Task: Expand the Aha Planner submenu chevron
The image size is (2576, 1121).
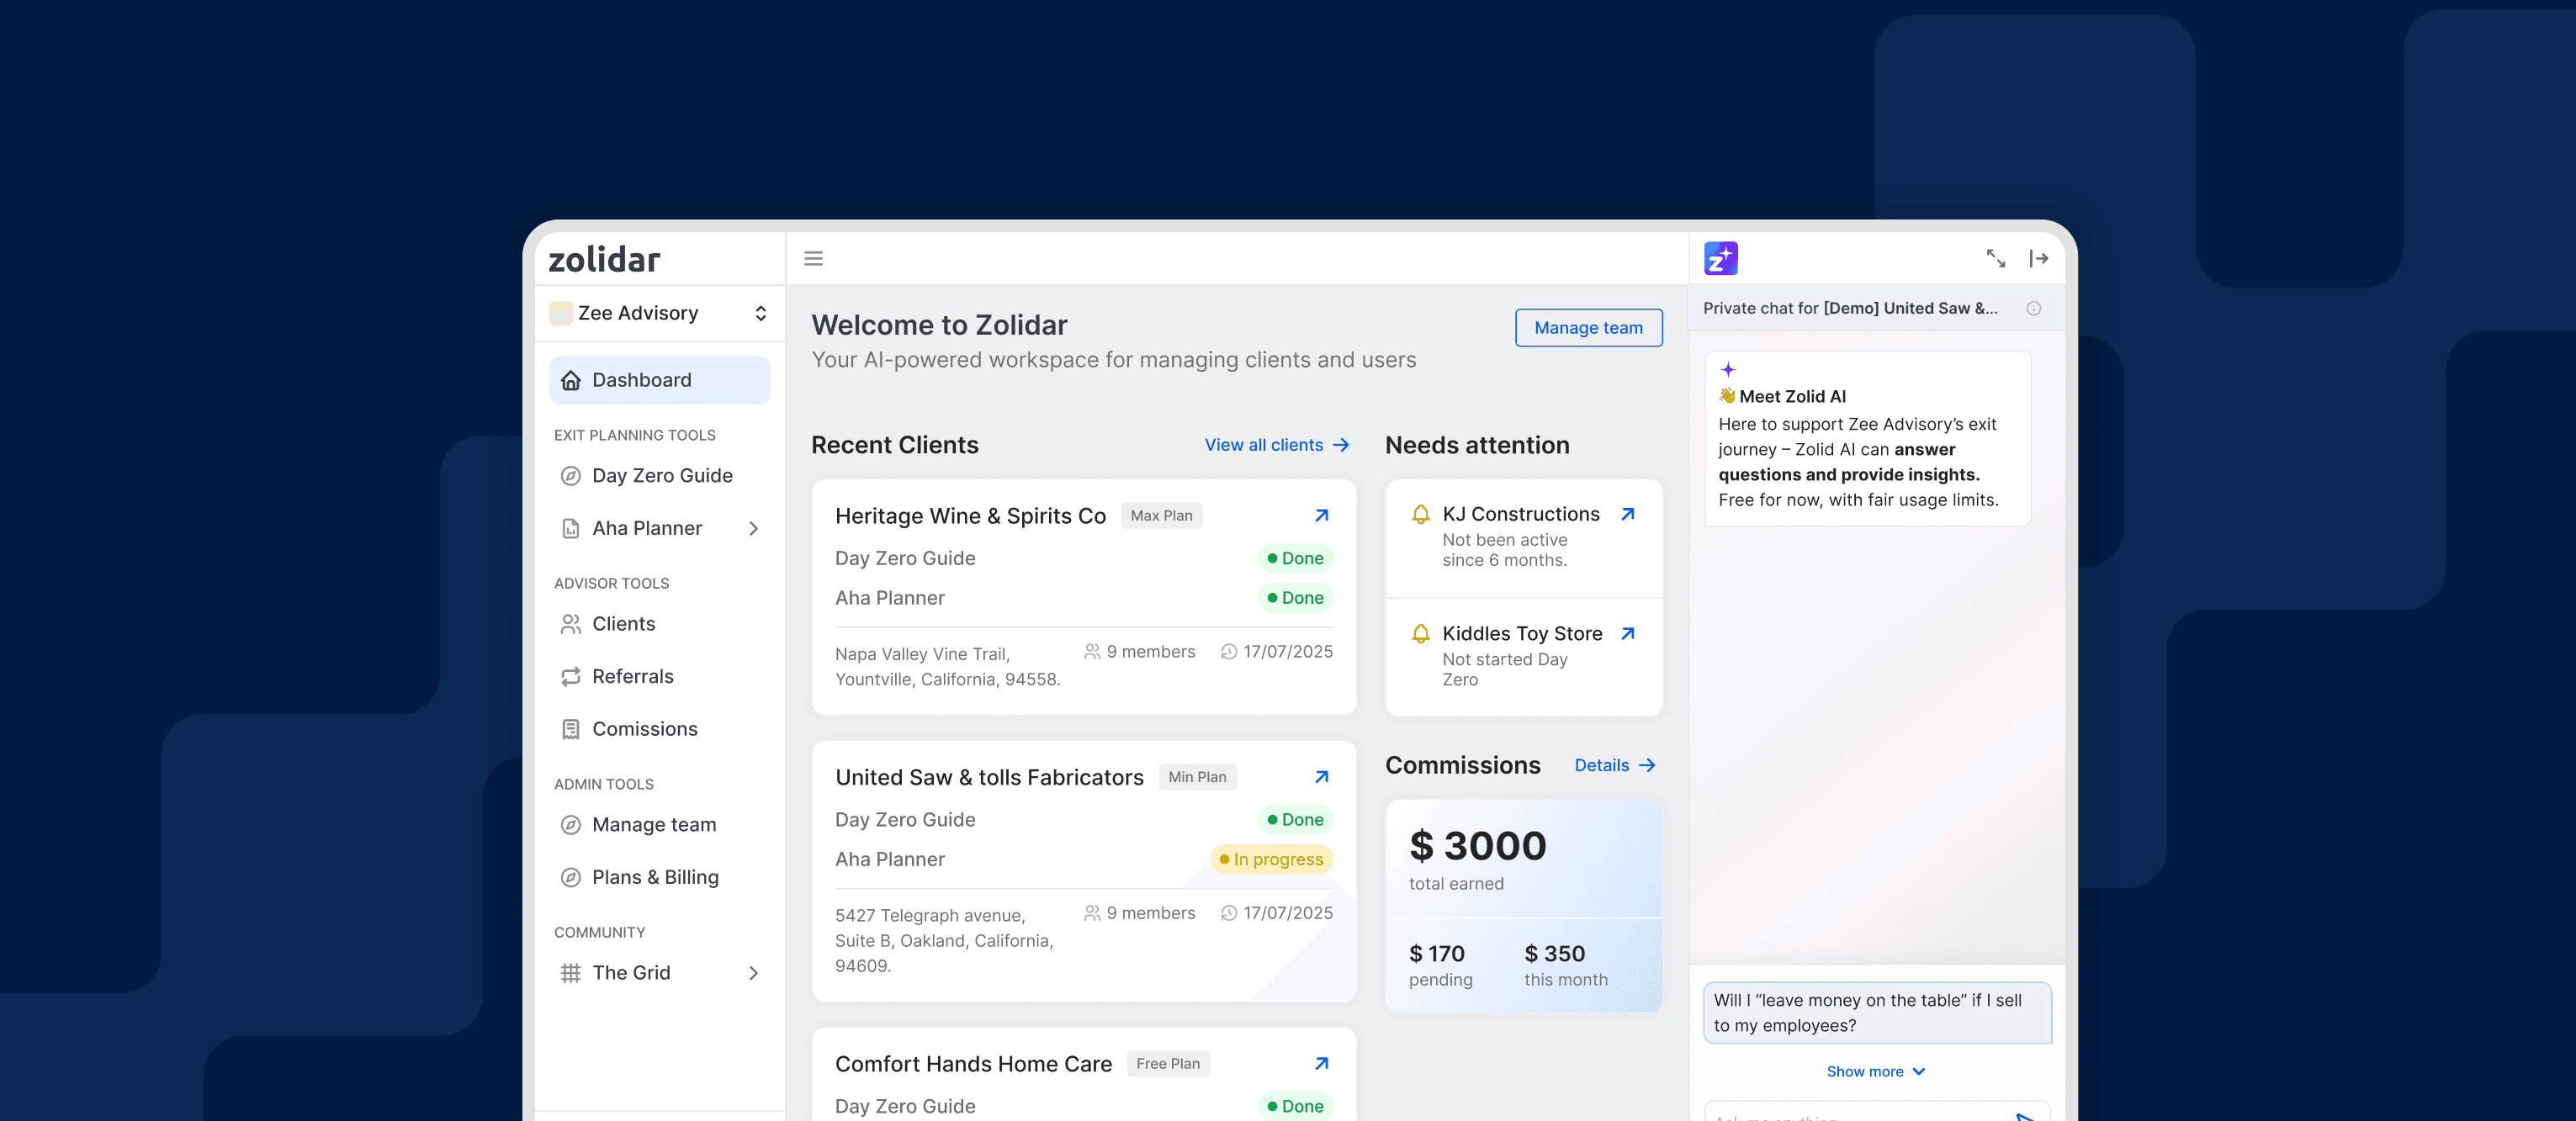Action: [x=753, y=529]
